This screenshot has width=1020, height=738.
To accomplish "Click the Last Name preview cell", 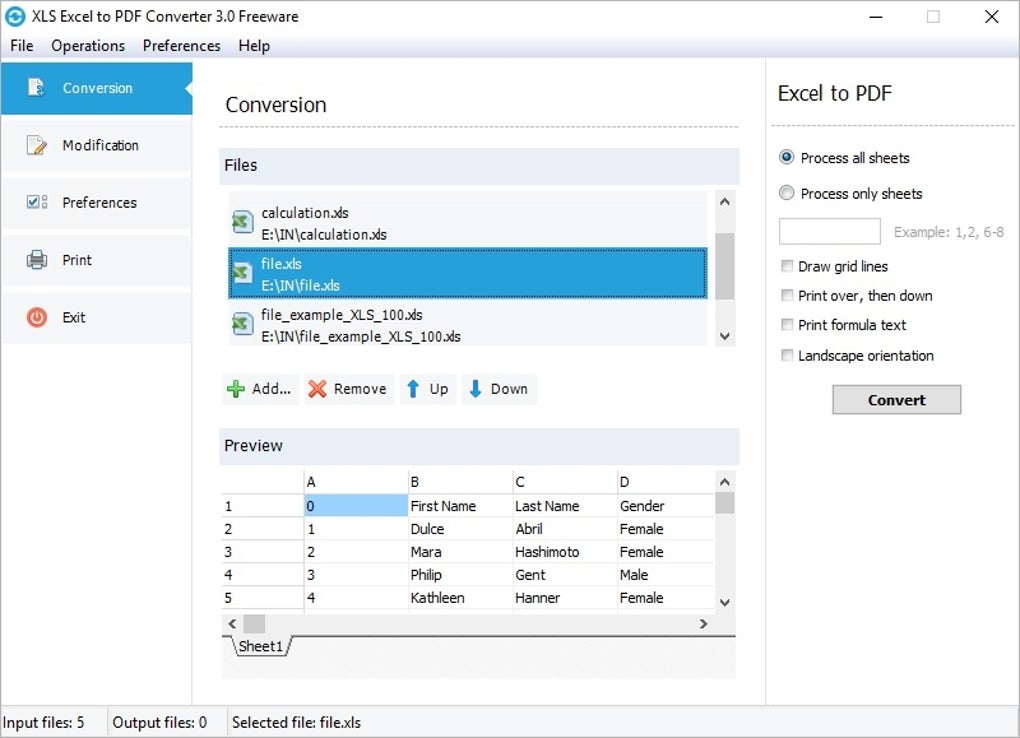I will (x=565, y=506).
